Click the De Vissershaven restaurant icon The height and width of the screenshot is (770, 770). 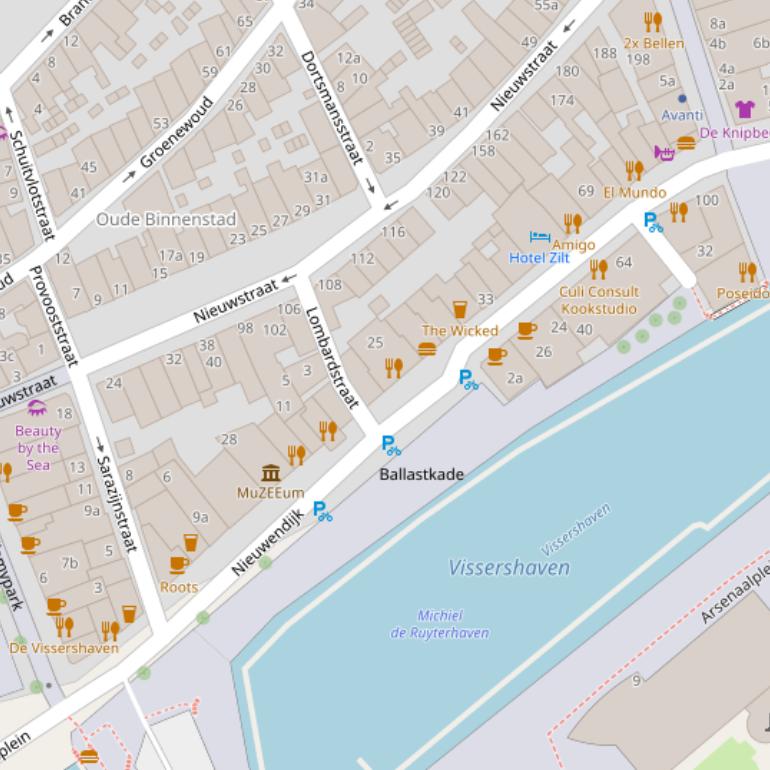pos(64,627)
